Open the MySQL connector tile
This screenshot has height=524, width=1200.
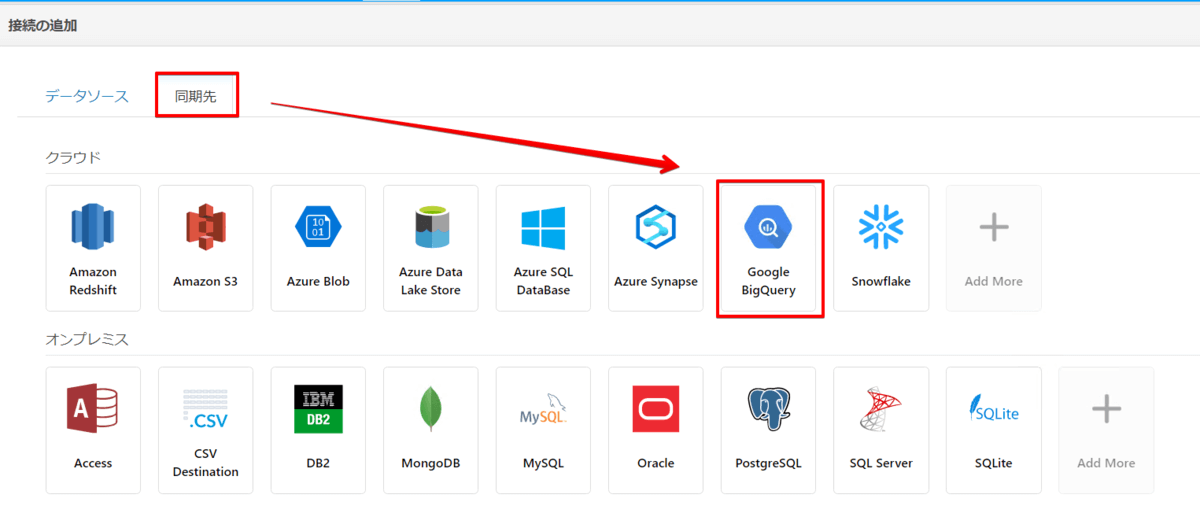(543, 430)
